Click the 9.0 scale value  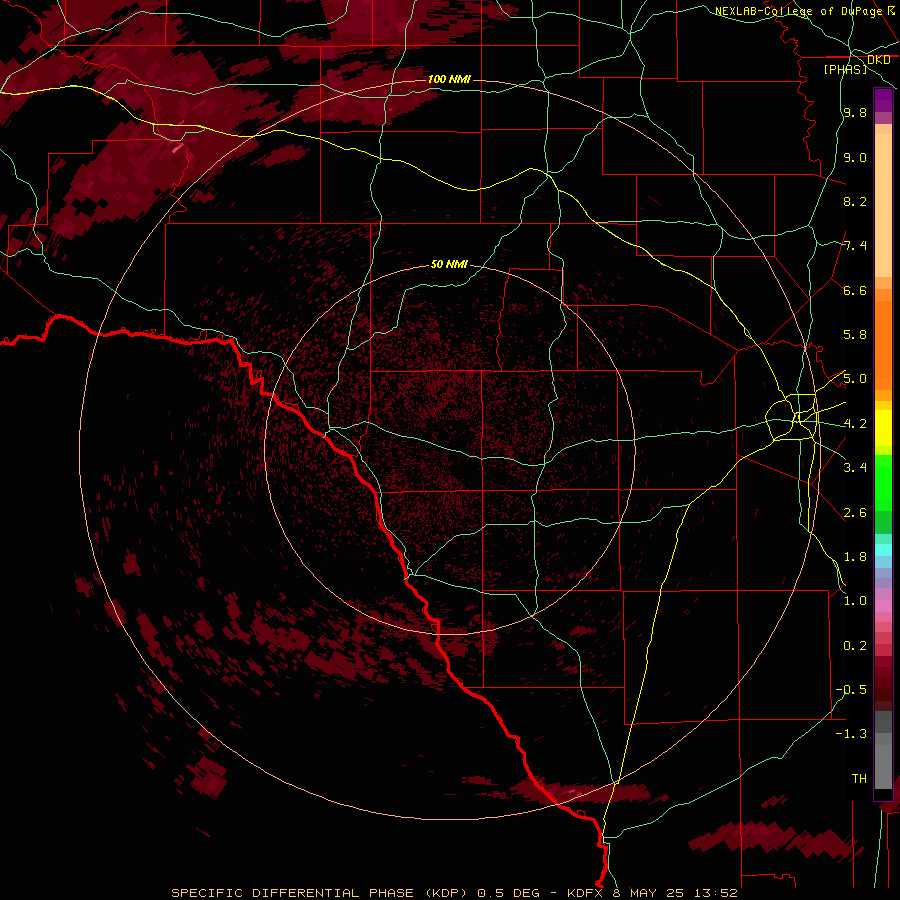tap(855, 157)
